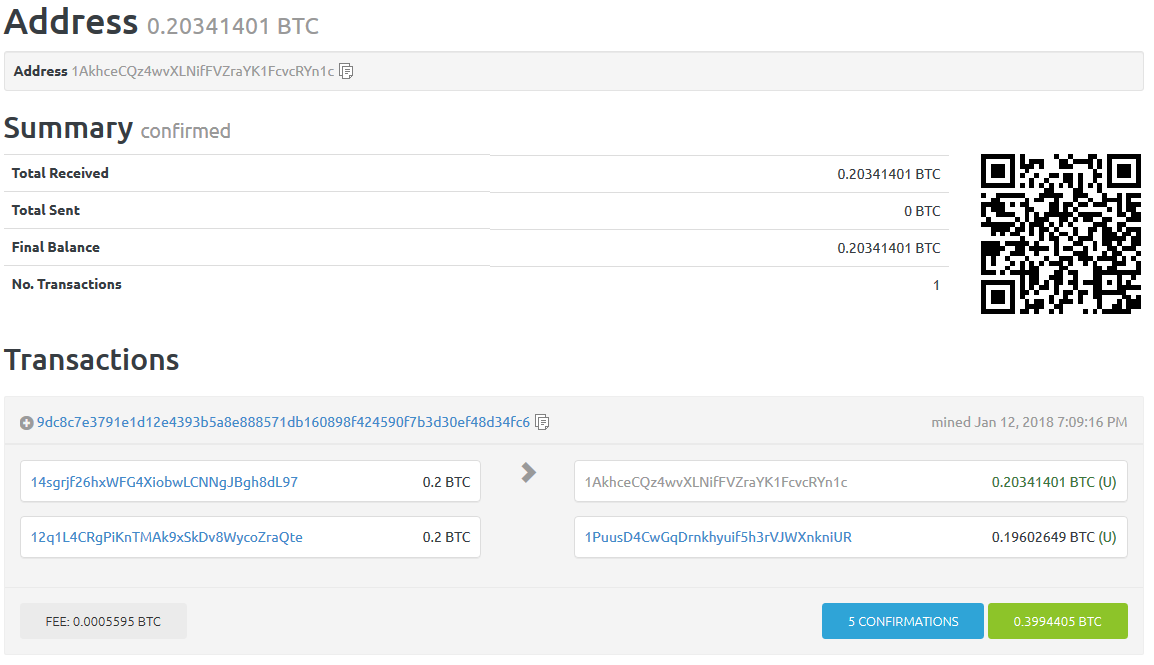Click the Total Sent row label
This screenshot has height=665, width=1154.
click(46, 210)
